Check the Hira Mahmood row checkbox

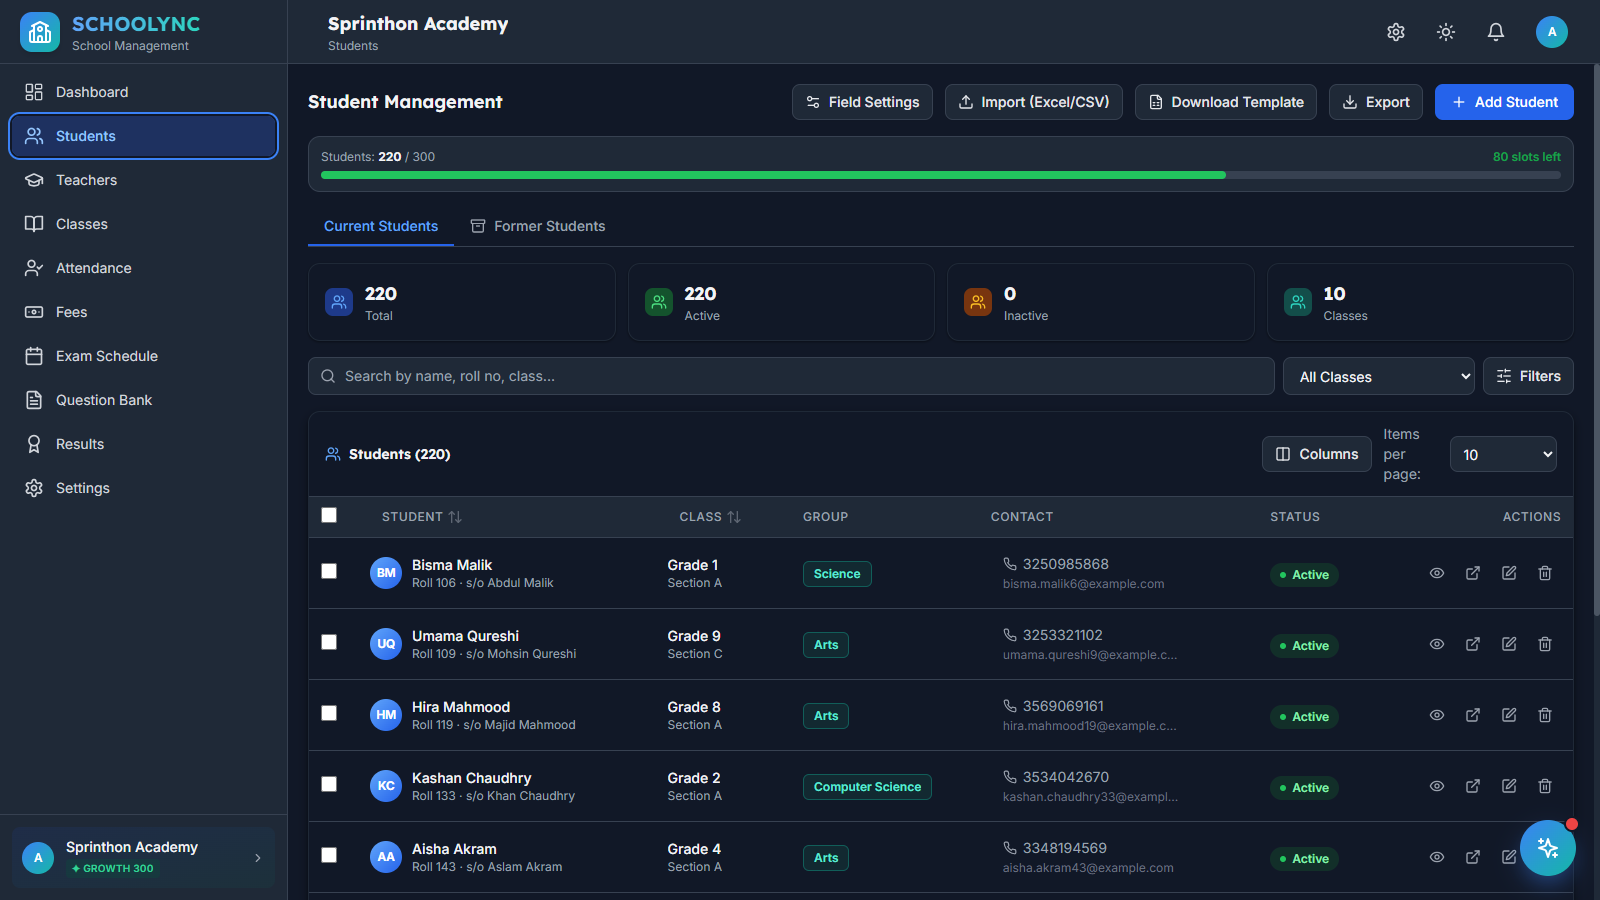pyautogui.click(x=329, y=713)
